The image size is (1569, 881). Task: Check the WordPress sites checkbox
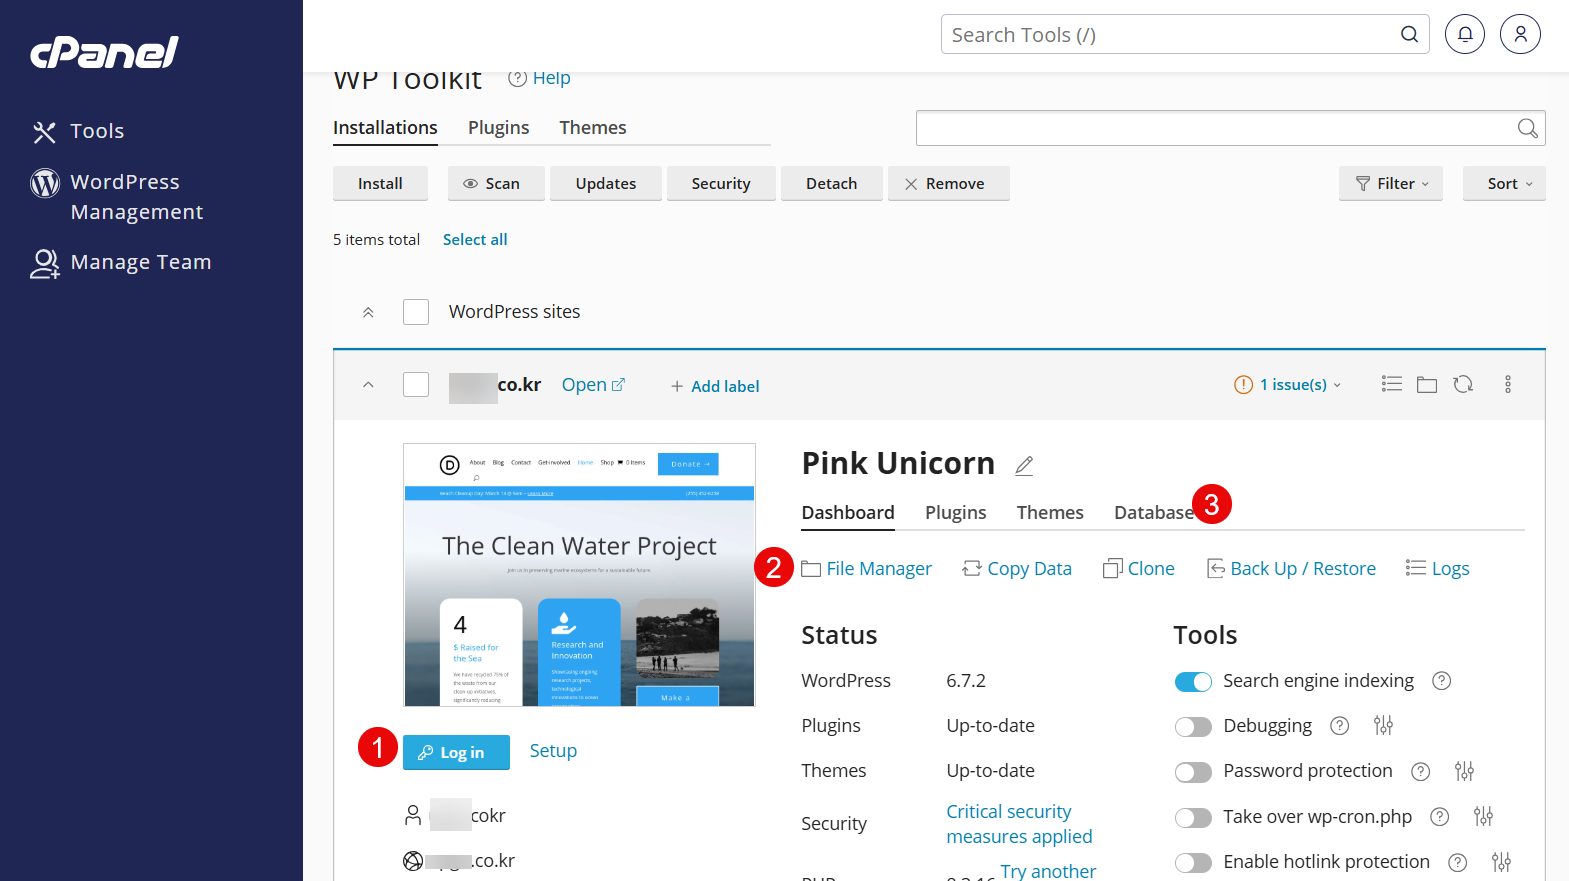click(x=416, y=312)
